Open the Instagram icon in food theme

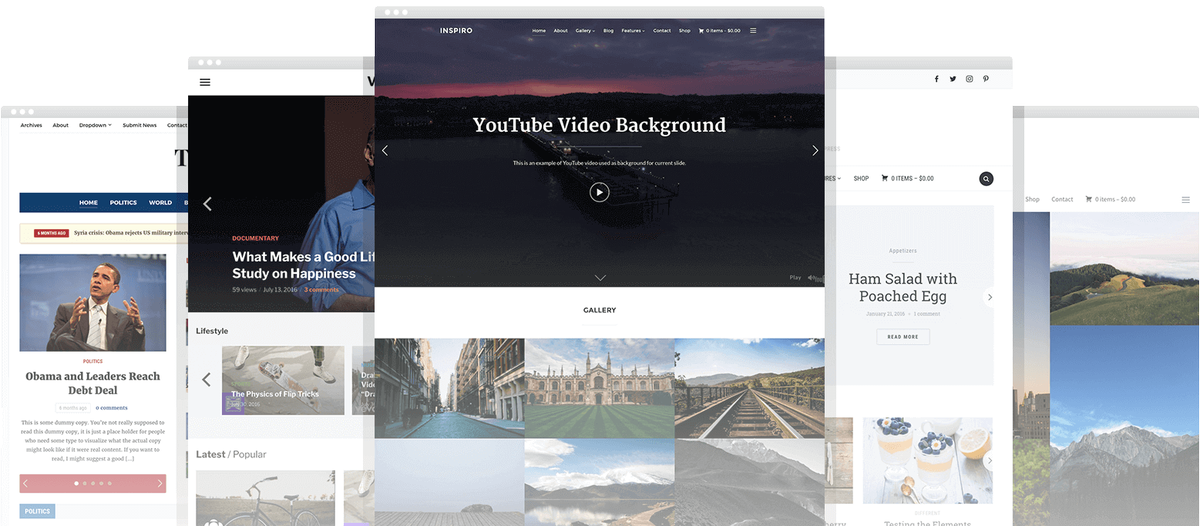pos(969,78)
